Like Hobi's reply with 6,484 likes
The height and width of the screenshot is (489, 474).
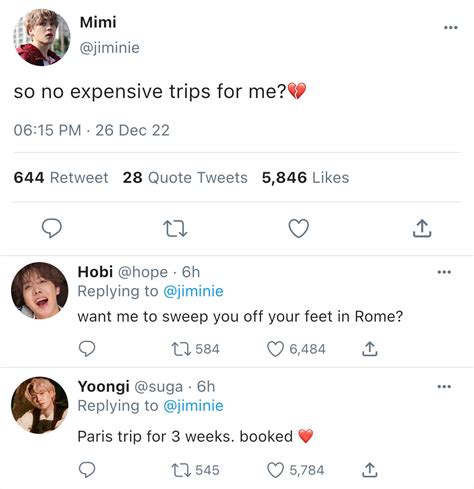pyautogui.click(x=296, y=349)
